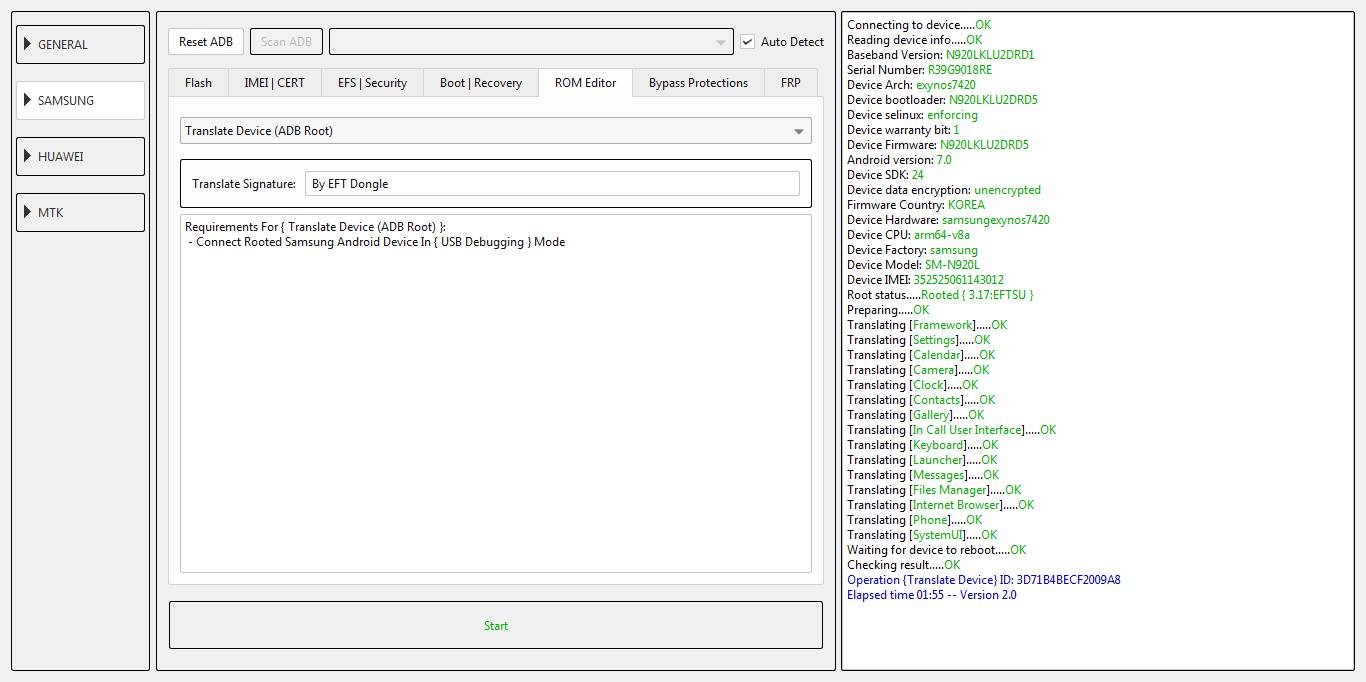
Task: Switch to the Flash tab
Action: 199,82
